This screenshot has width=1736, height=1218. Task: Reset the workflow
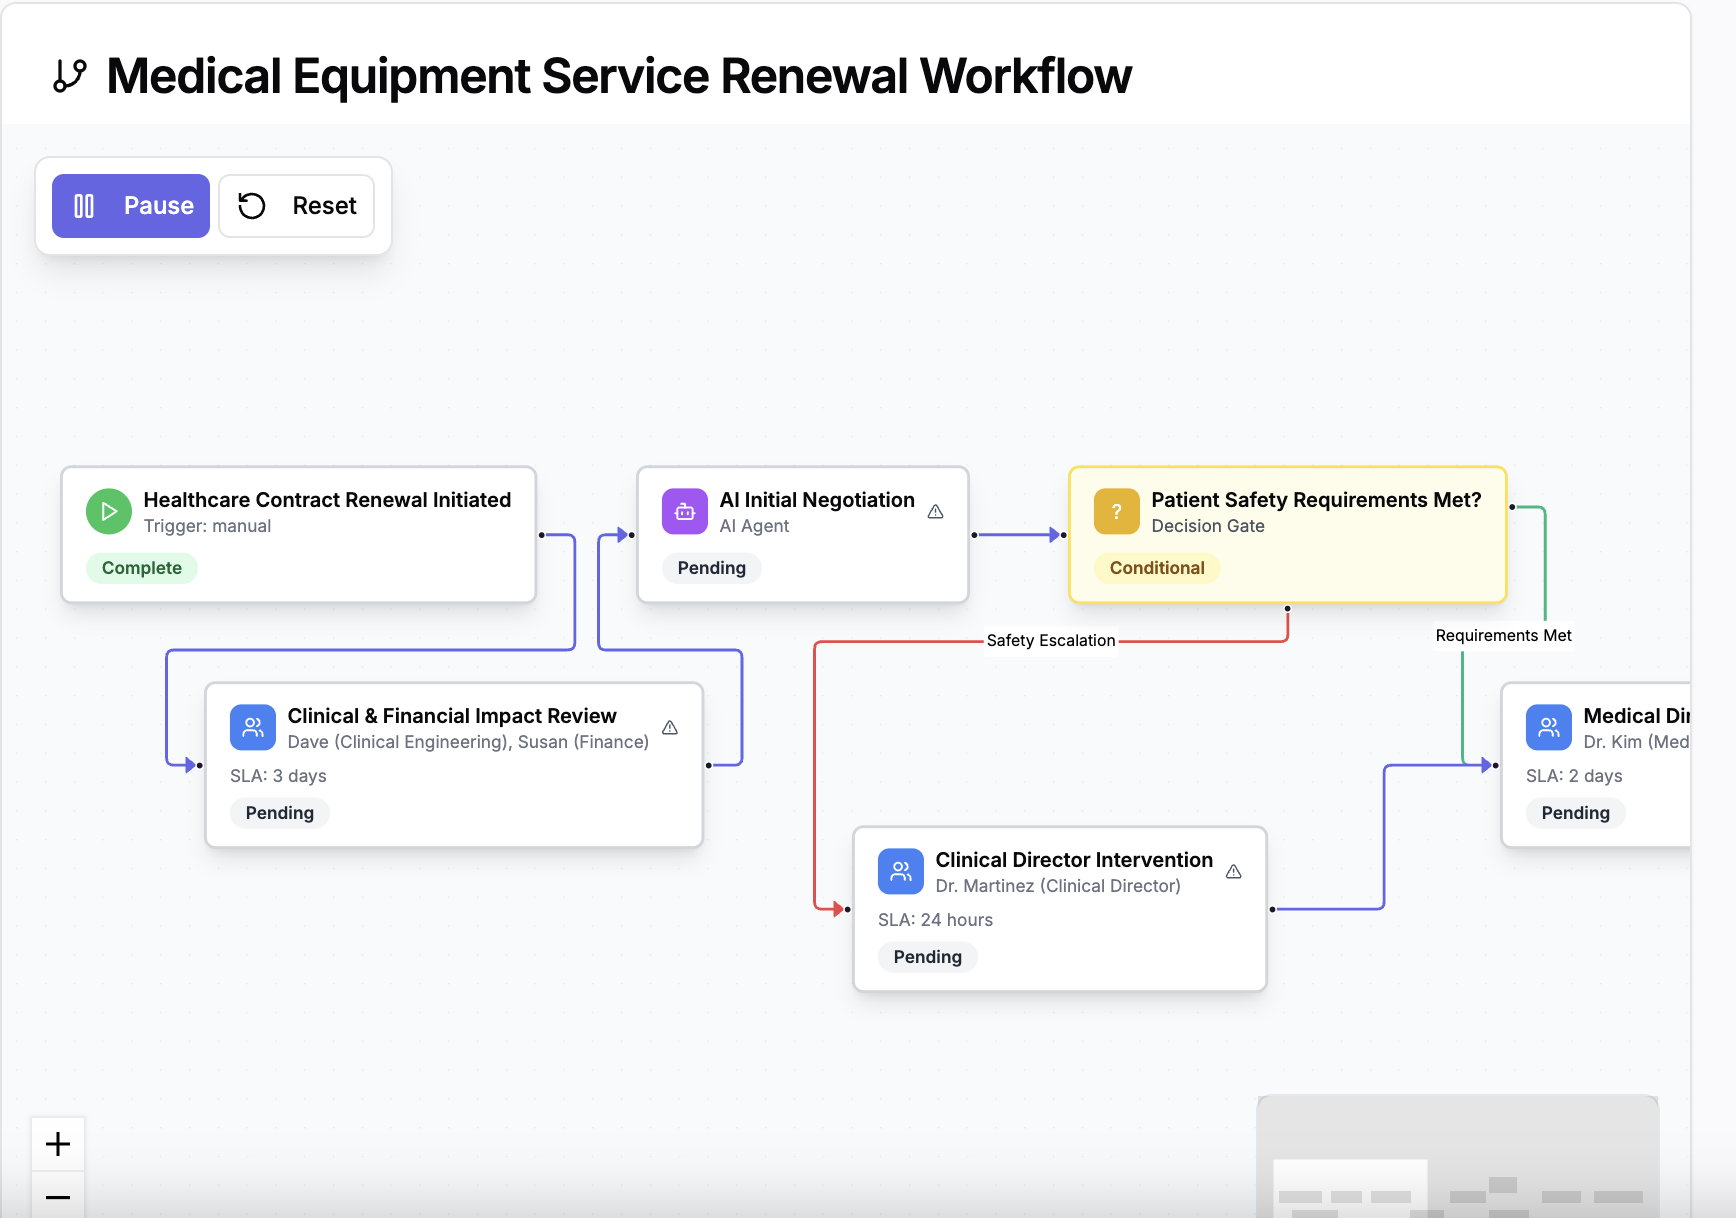coord(297,206)
